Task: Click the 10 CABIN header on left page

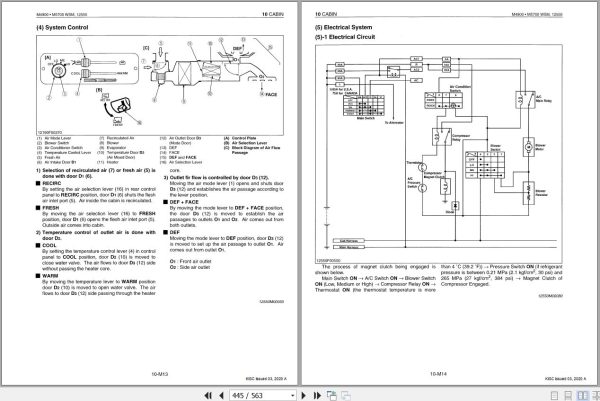Action: click(x=273, y=14)
